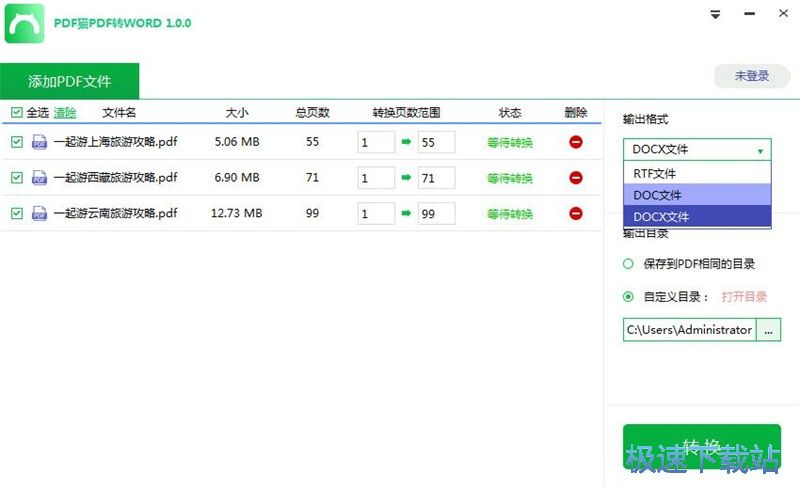Click the PDF file icon of 一起游云南旅游攻略.pdf
The height and width of the screenshot is (489, 800).
(40, 213)
